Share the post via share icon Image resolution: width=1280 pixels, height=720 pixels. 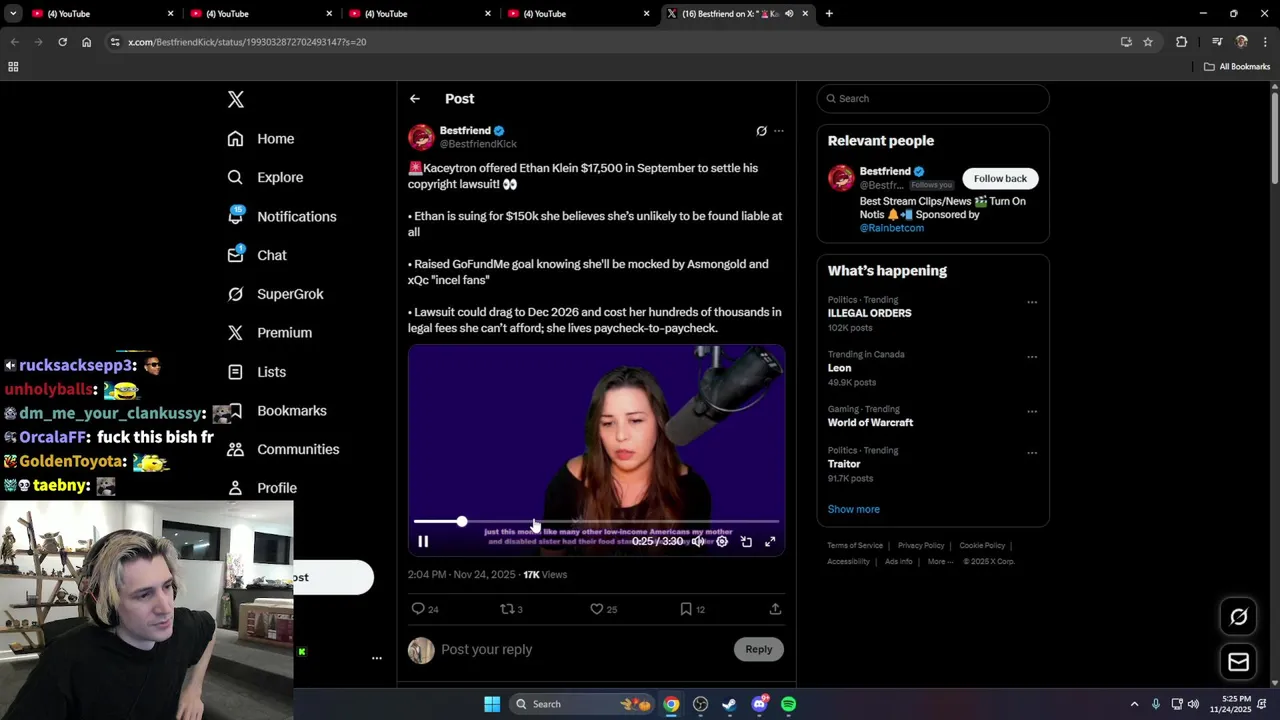(x=775, y=609)
